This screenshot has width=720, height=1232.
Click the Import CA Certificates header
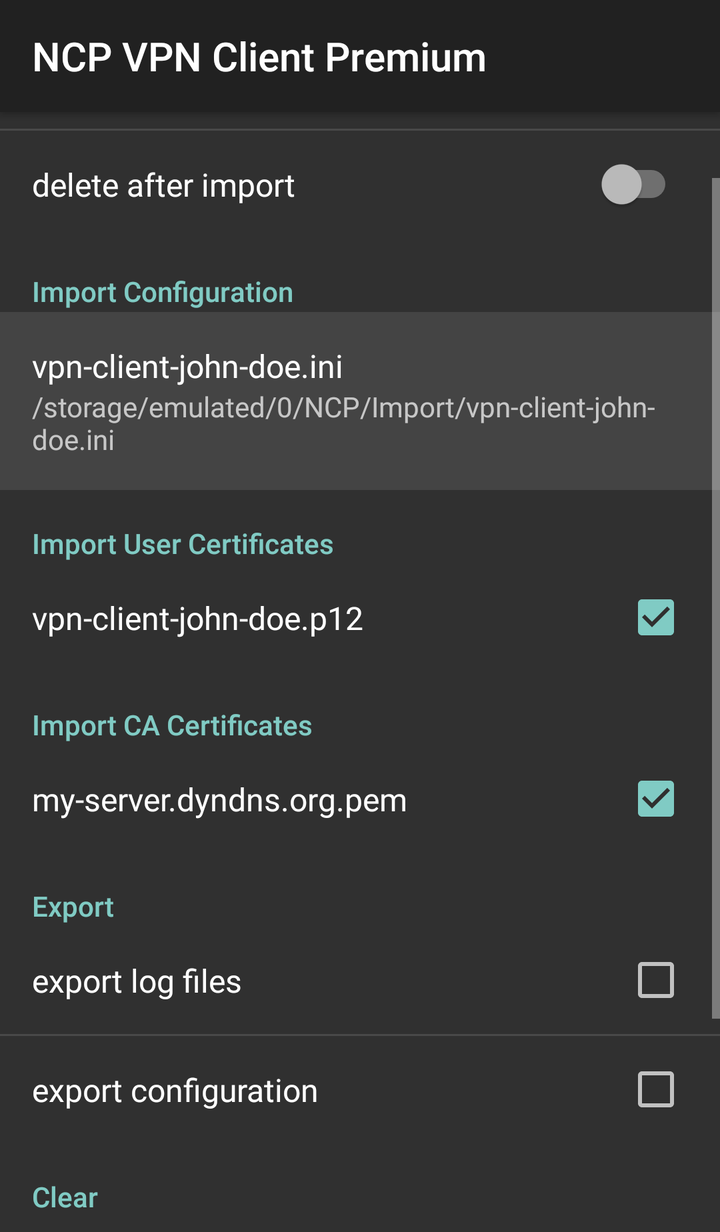172,726
